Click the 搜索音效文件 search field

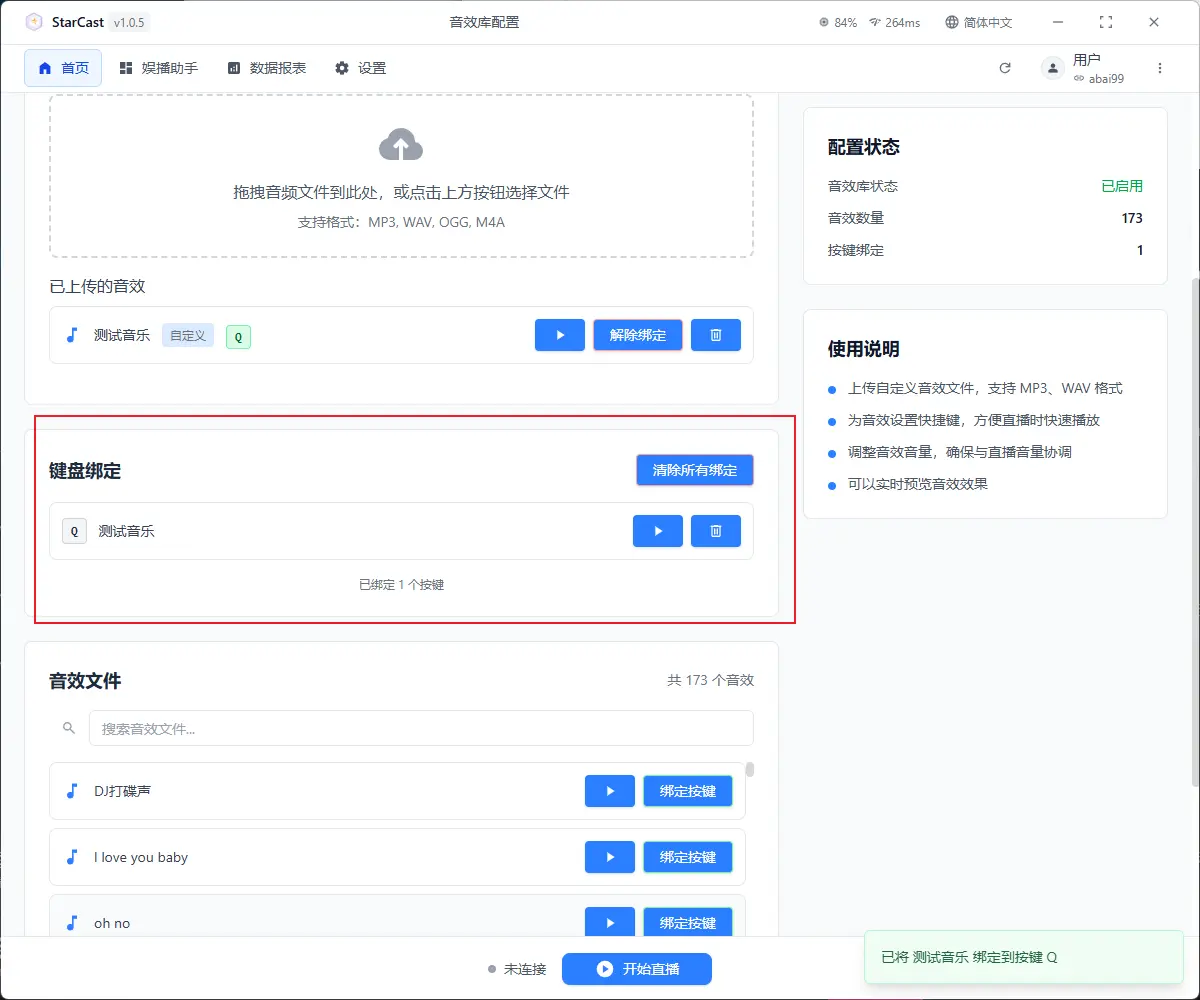[420, 729]
